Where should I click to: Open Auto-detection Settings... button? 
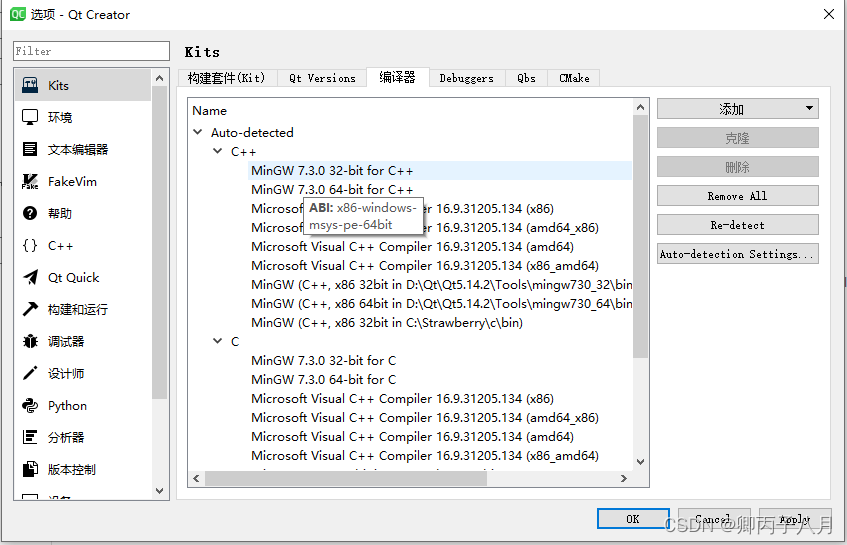point(738,254)
